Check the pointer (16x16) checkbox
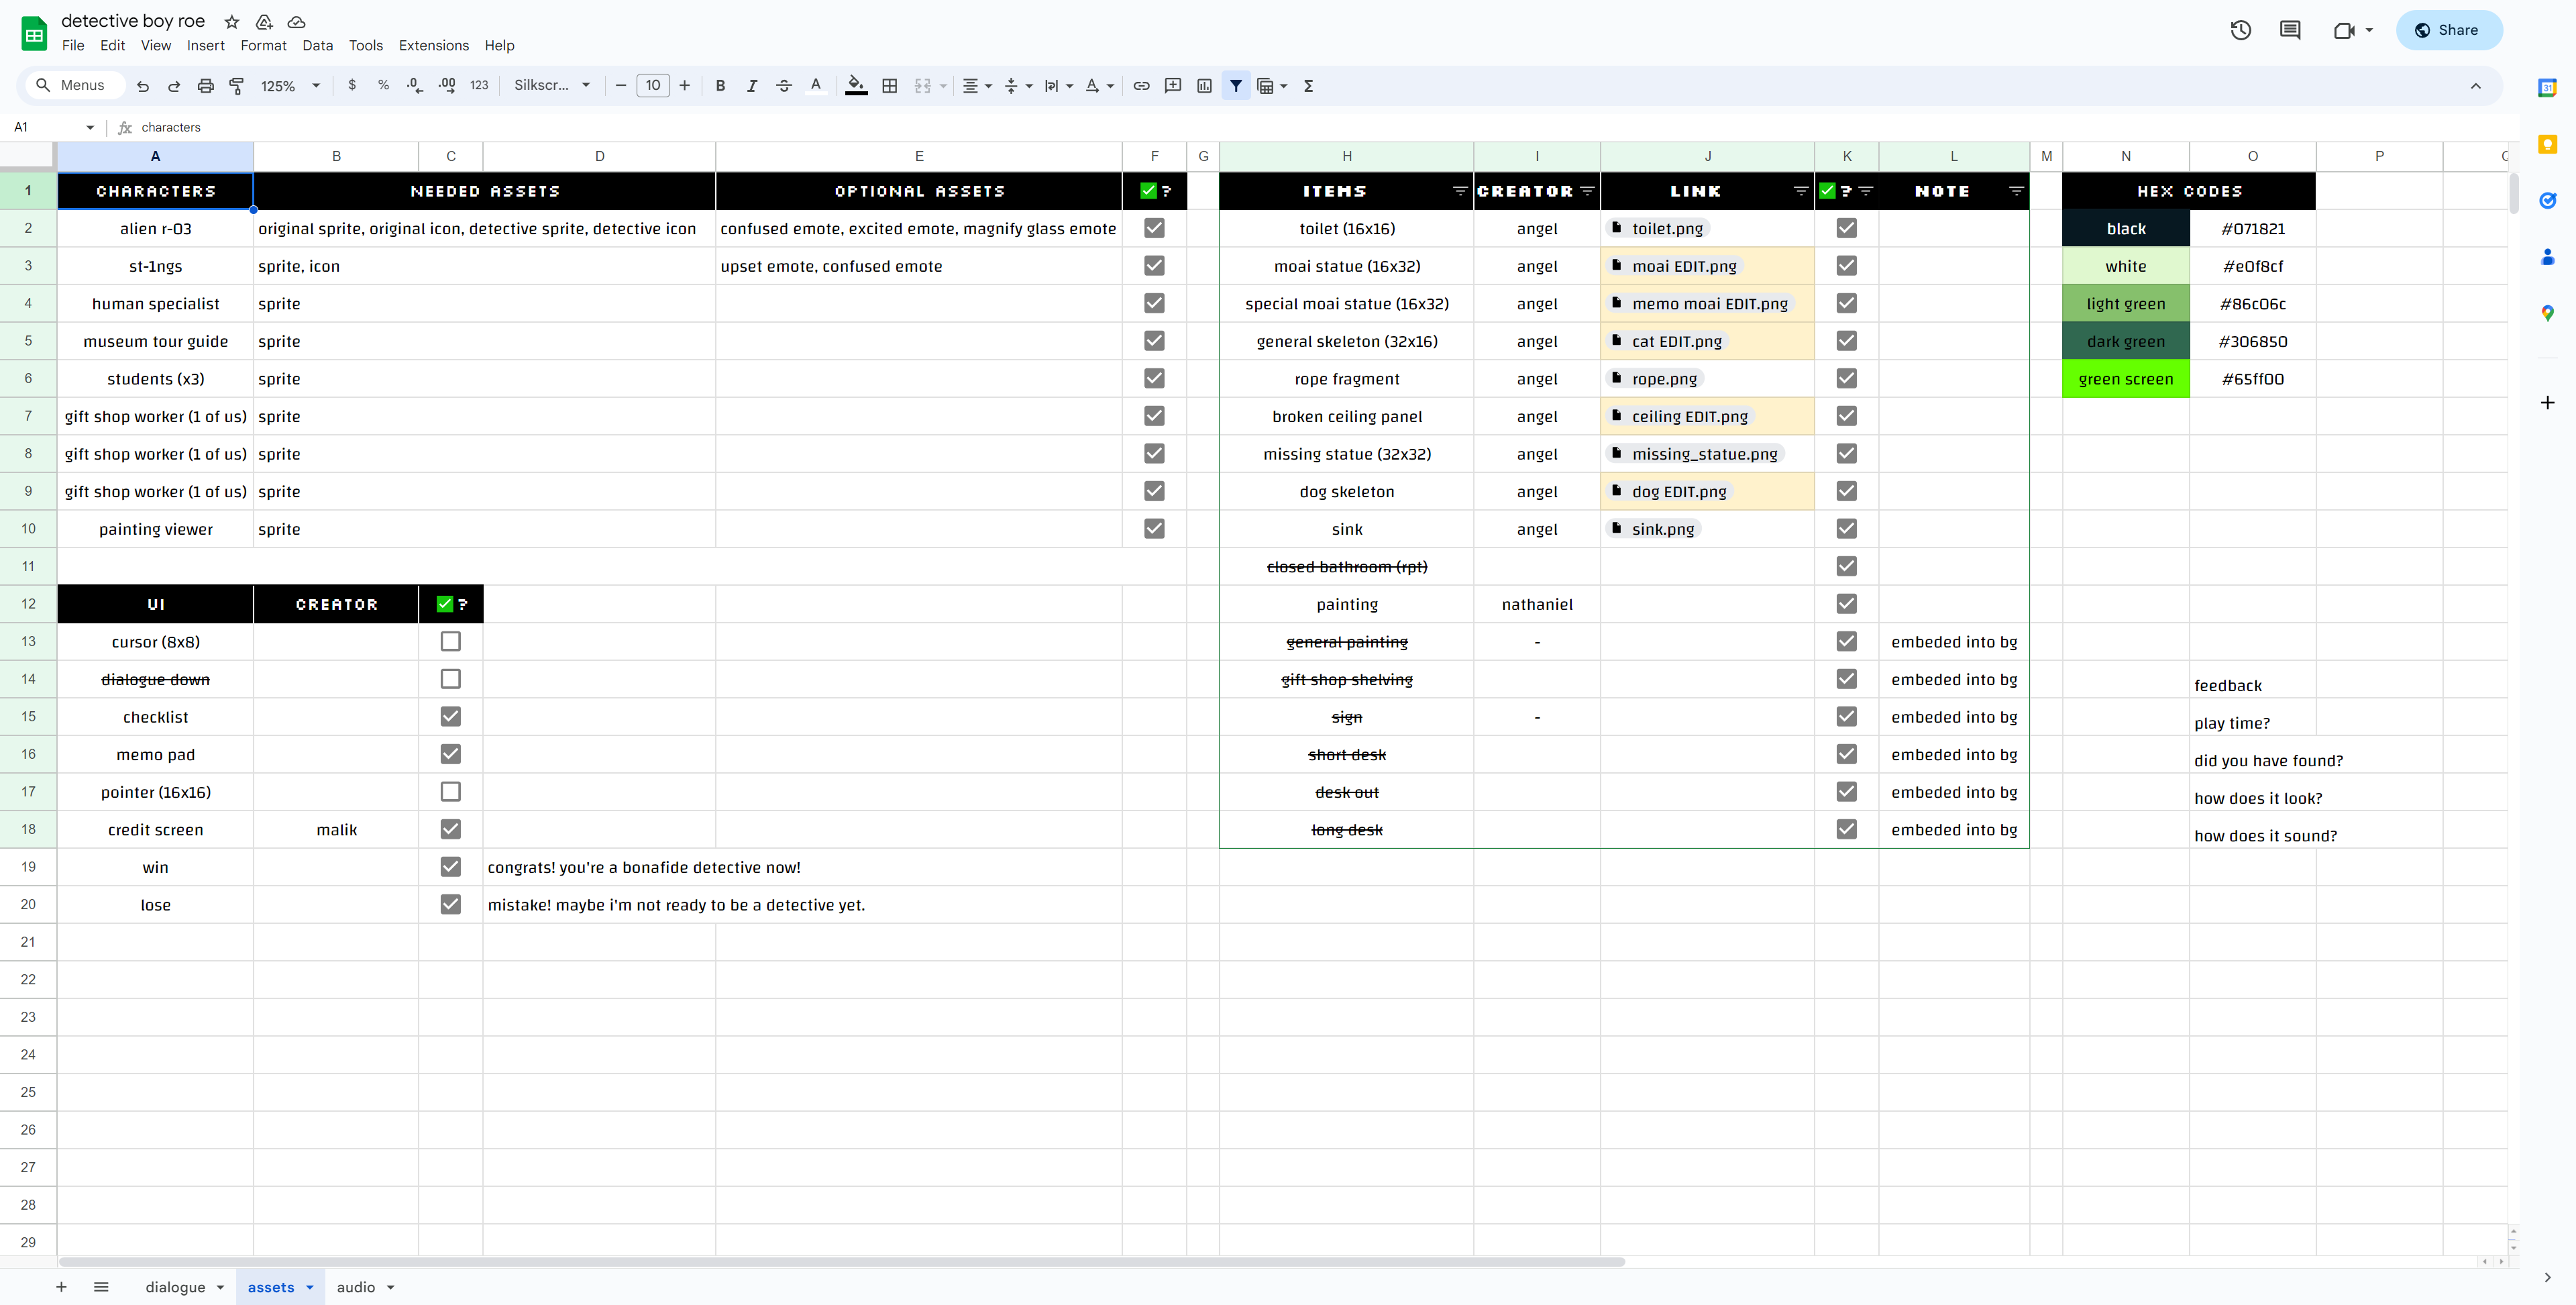 pyautogui.click(x=451, y=792)
